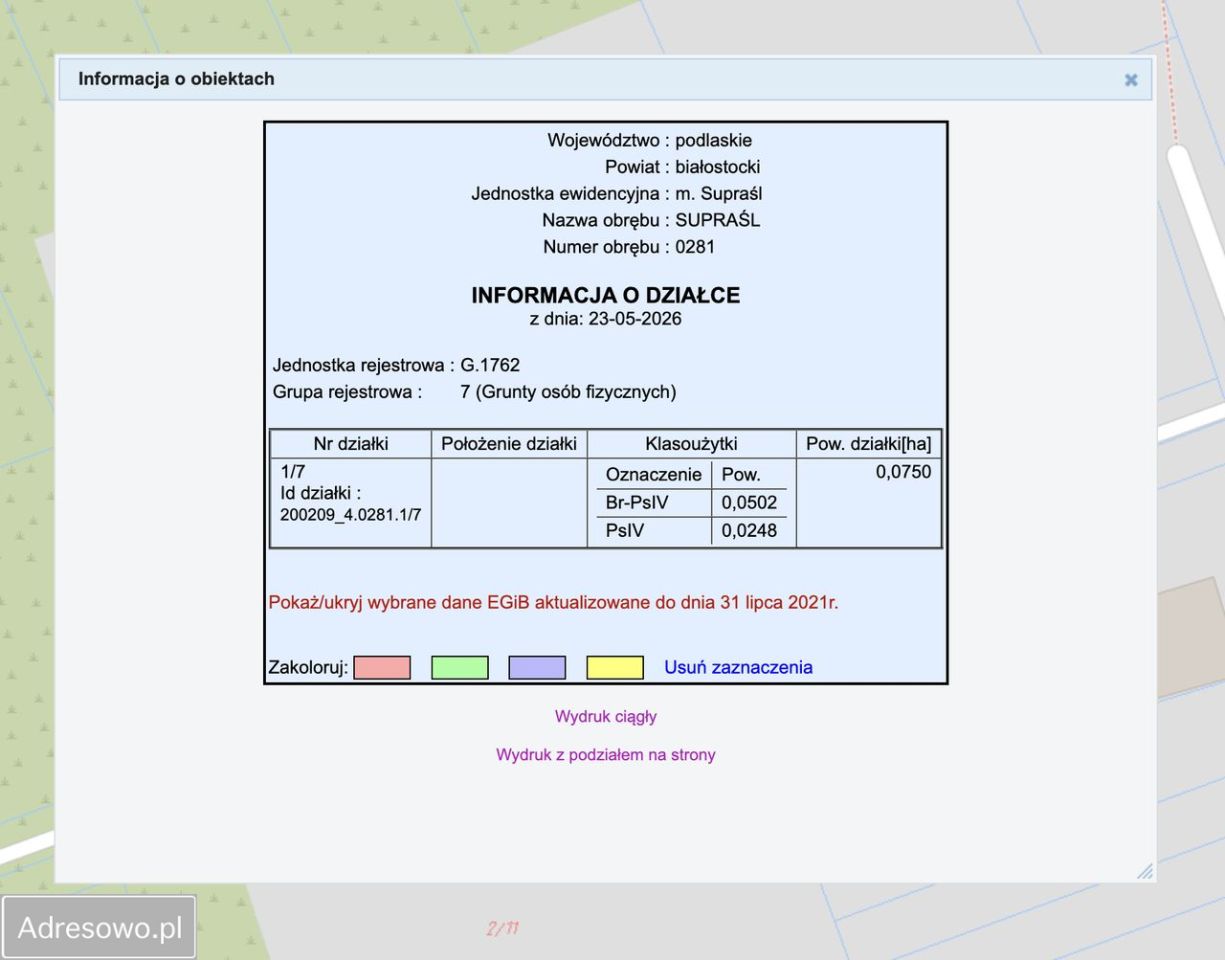The image size is (1225, 960).
Task: Close the Informacja o obiektach dialog
Action: (1131, 80)
